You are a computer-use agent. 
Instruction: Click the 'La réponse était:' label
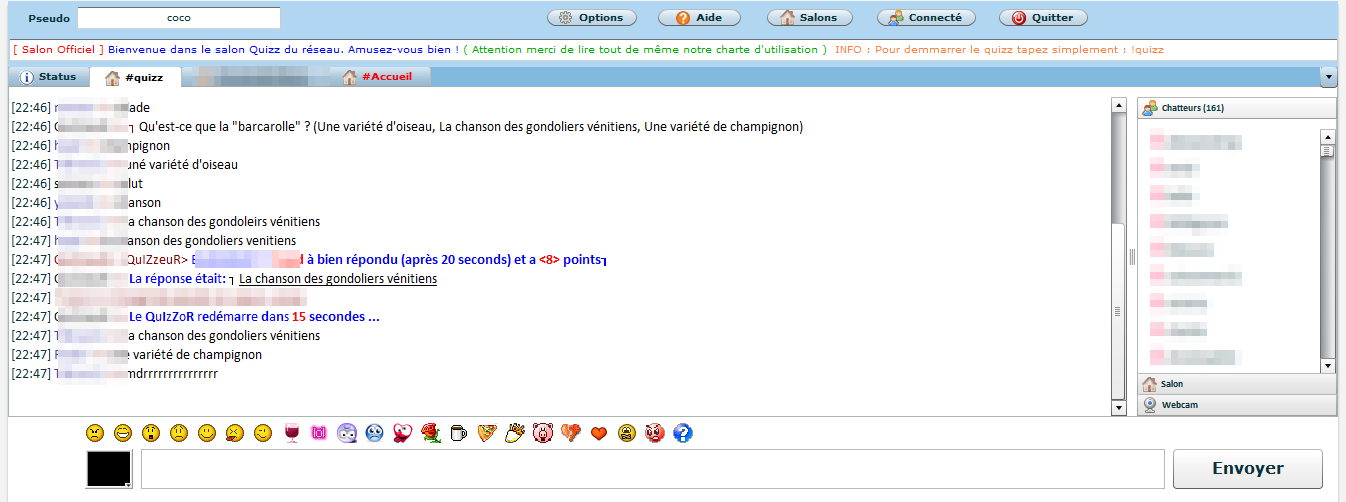tap(177, 279)
